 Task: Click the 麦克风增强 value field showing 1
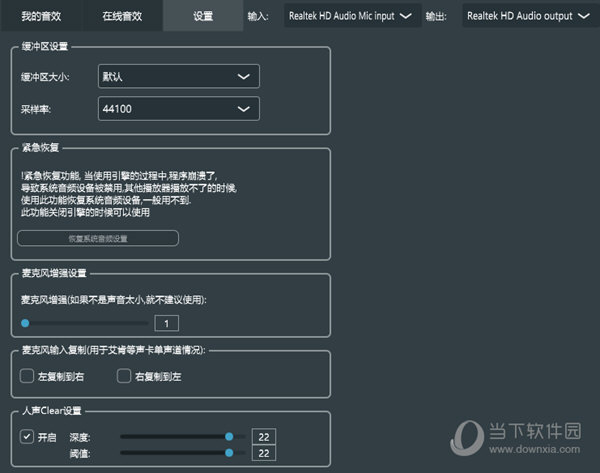click(166, 323)
